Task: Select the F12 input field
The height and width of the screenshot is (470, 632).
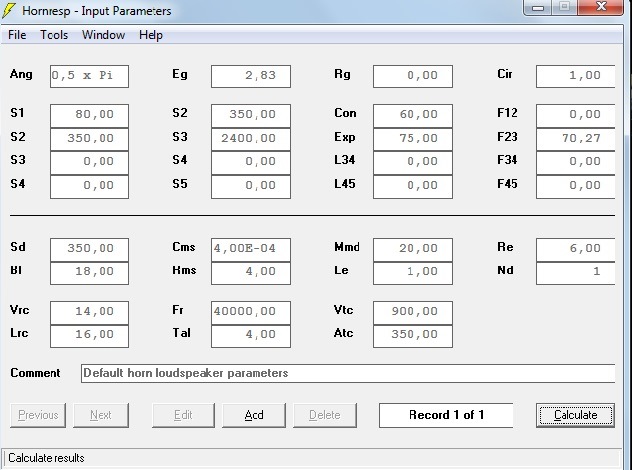Action: coord(575,116)
